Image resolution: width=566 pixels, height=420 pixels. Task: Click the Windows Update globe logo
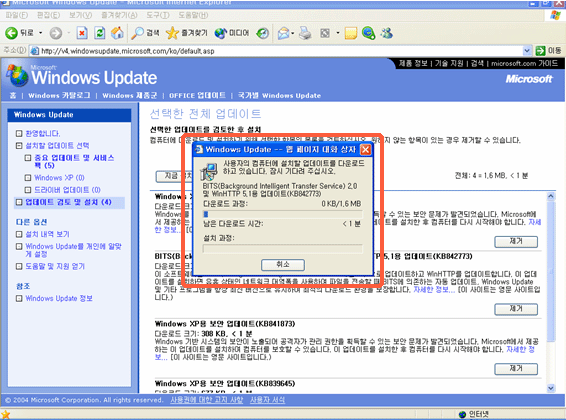point(17,76)
